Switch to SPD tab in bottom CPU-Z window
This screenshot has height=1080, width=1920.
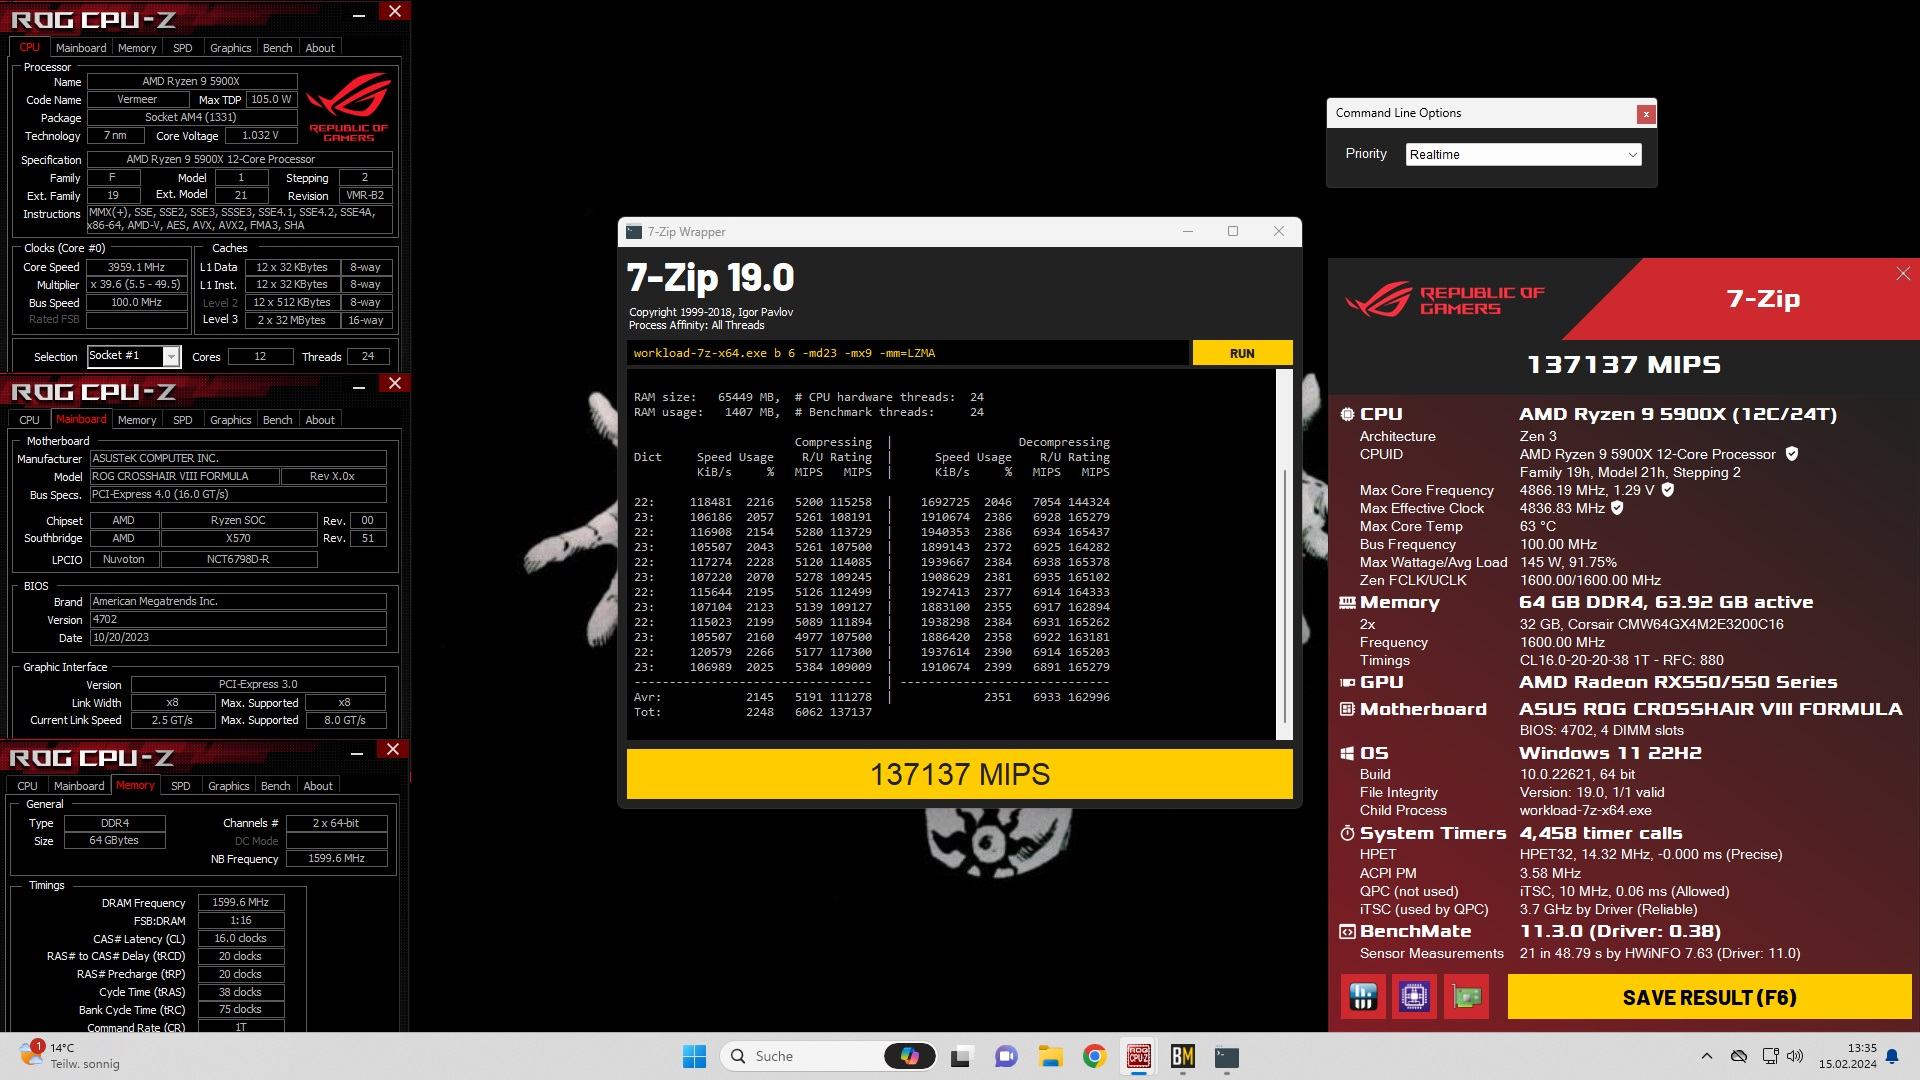[181, 786]
